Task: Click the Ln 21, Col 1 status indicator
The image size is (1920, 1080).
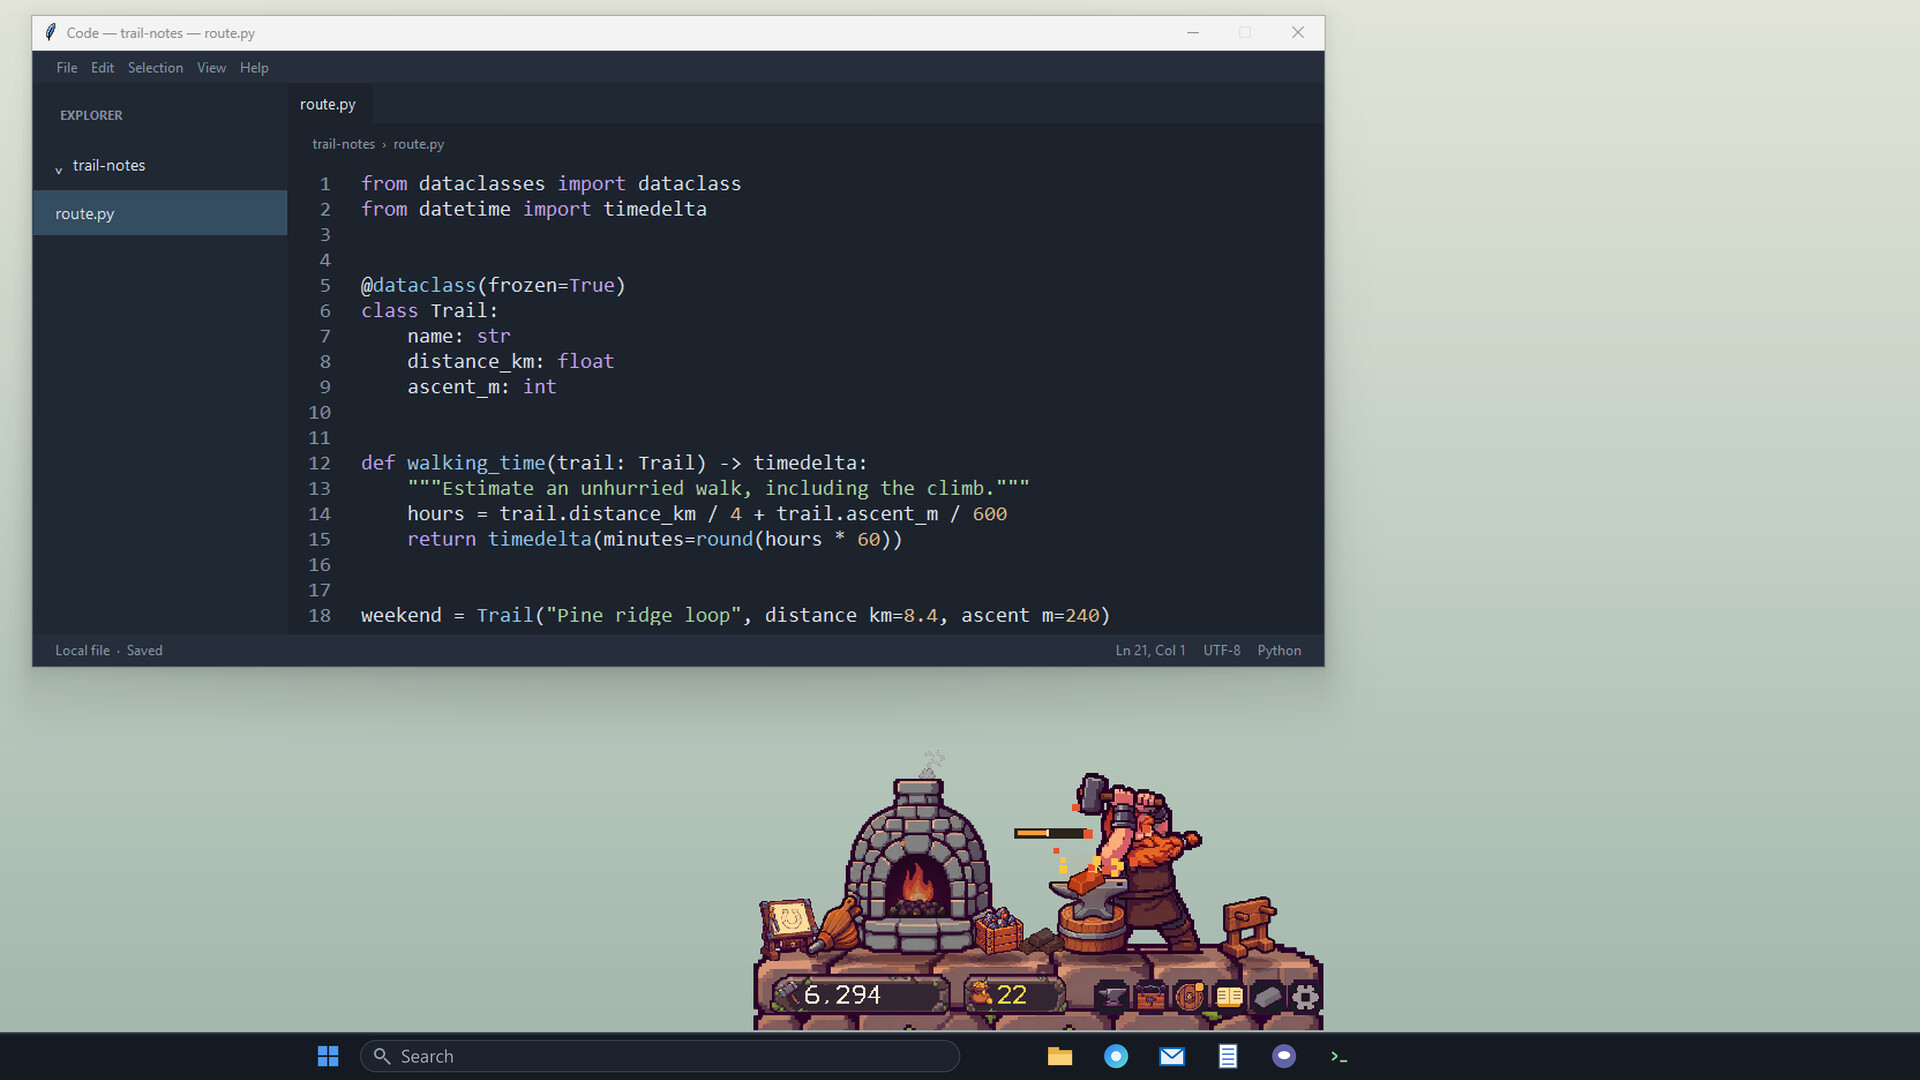Action: [x=1150, y=650]
